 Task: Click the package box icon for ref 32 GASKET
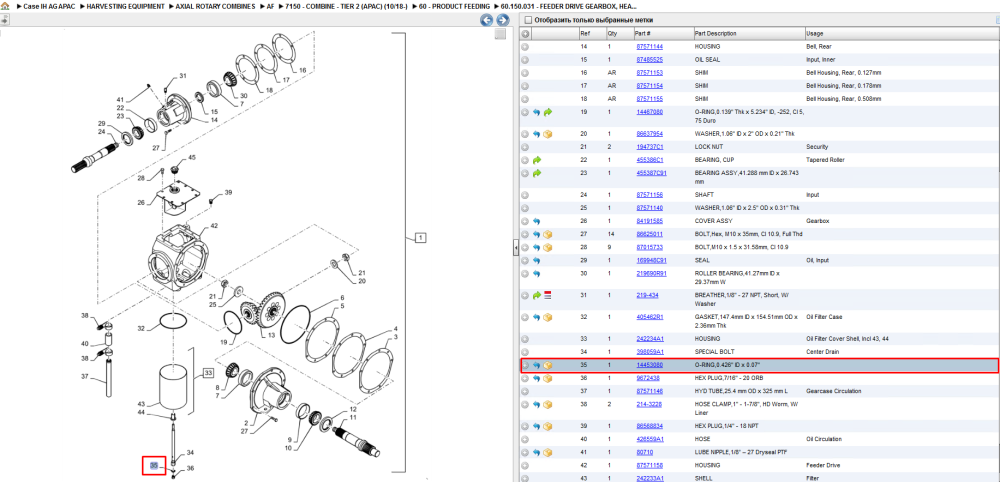click(547, 317)
